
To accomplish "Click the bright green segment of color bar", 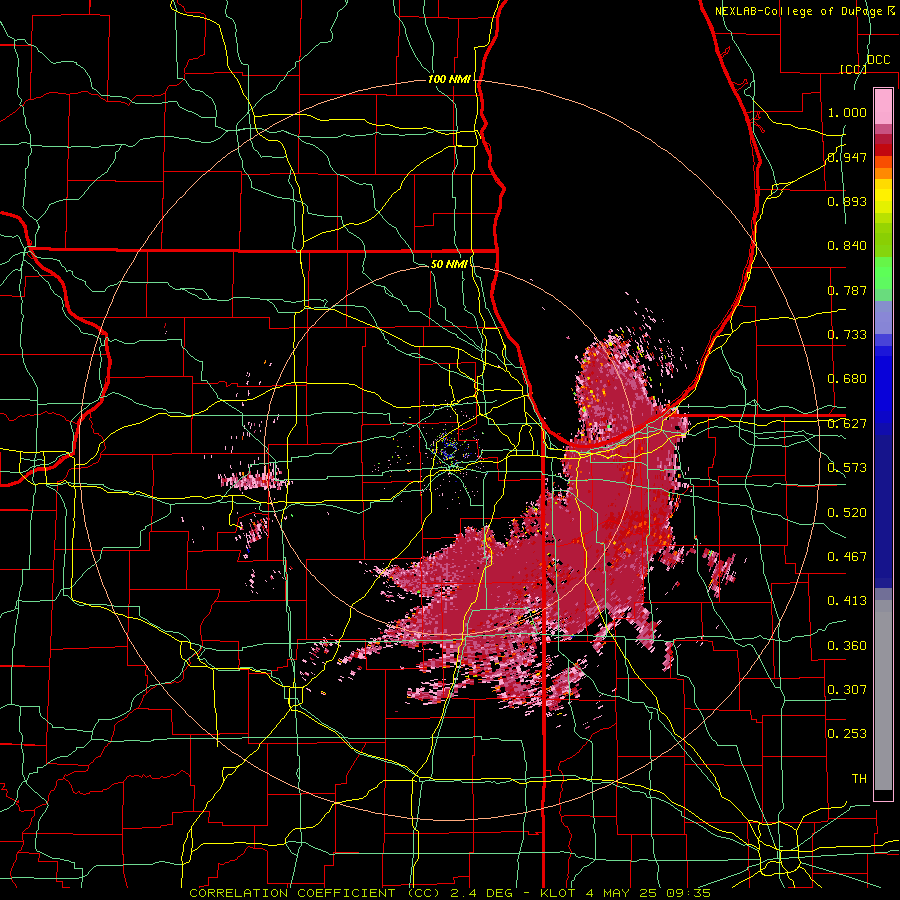I will pos(883,273).
